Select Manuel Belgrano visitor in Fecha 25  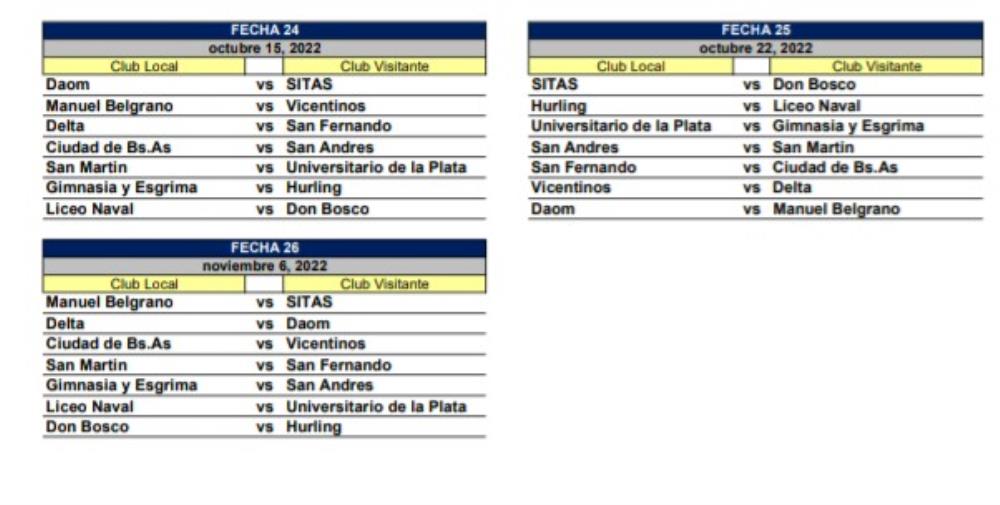(836, 209)
